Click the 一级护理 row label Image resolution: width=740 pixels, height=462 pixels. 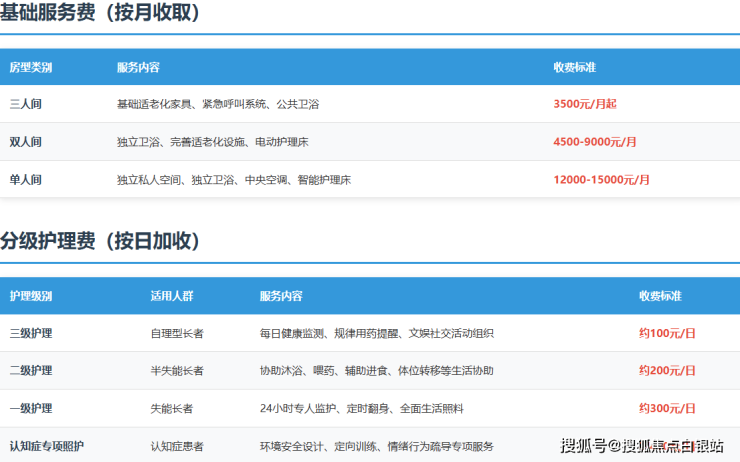click(31, 409)
